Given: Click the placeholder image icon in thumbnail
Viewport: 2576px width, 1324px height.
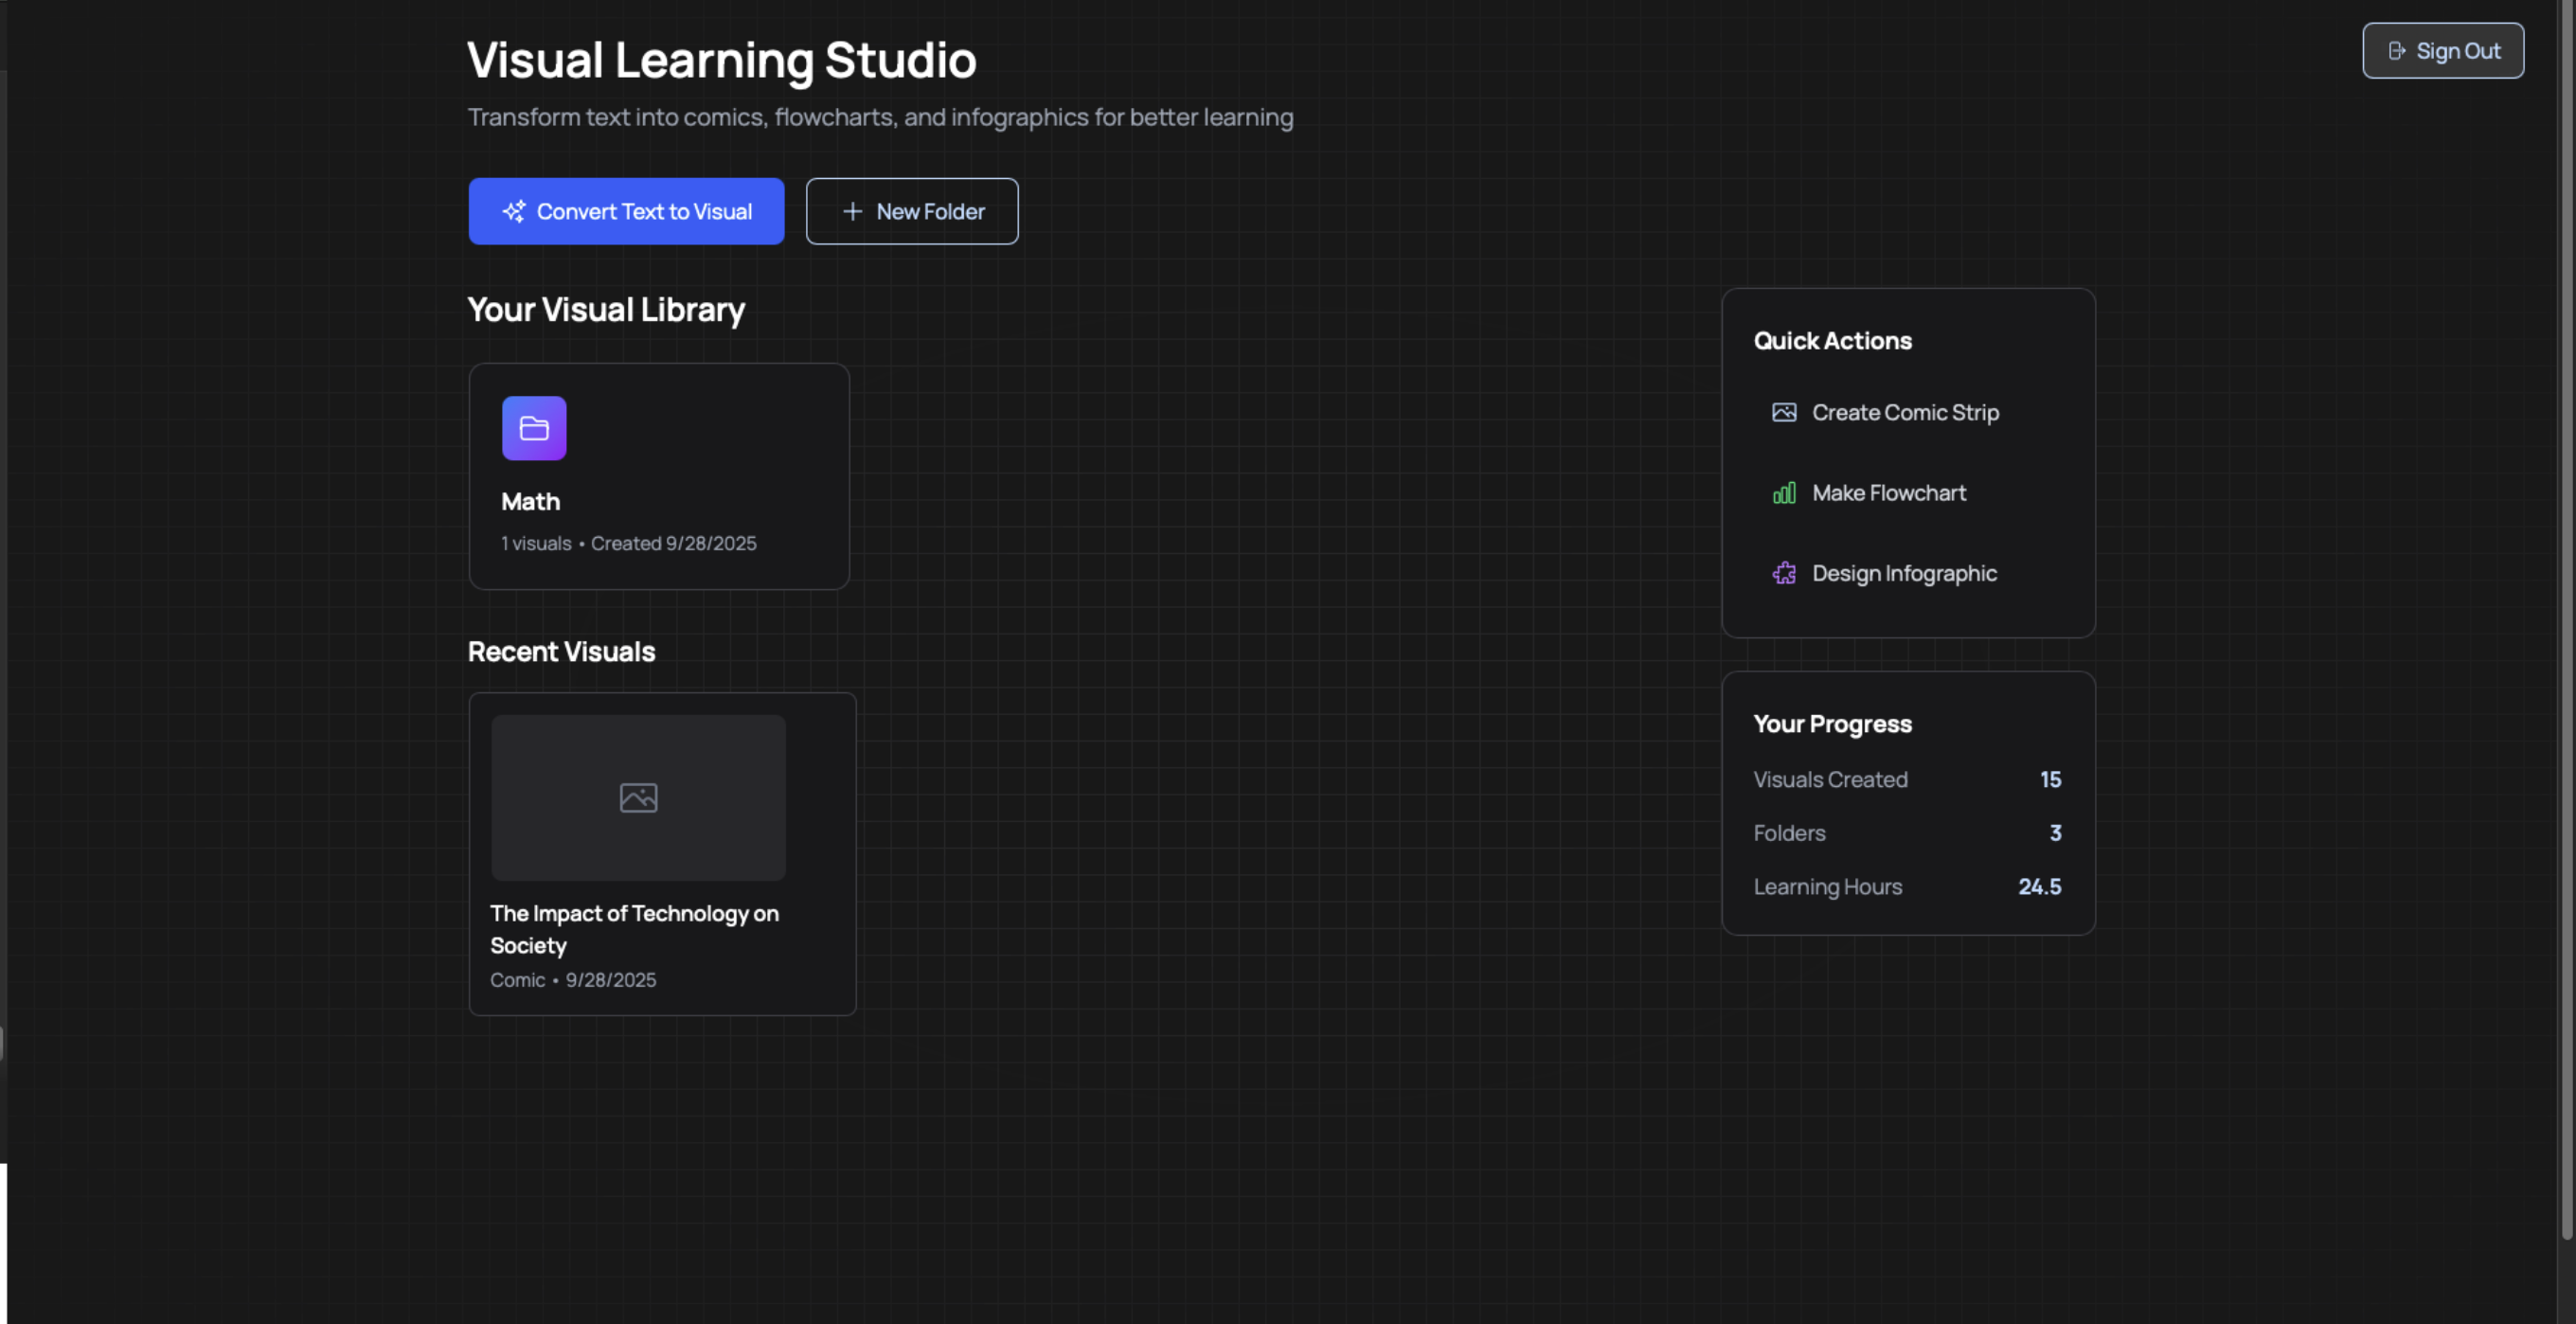Looking at the screenshot, I should pos(638,797).
